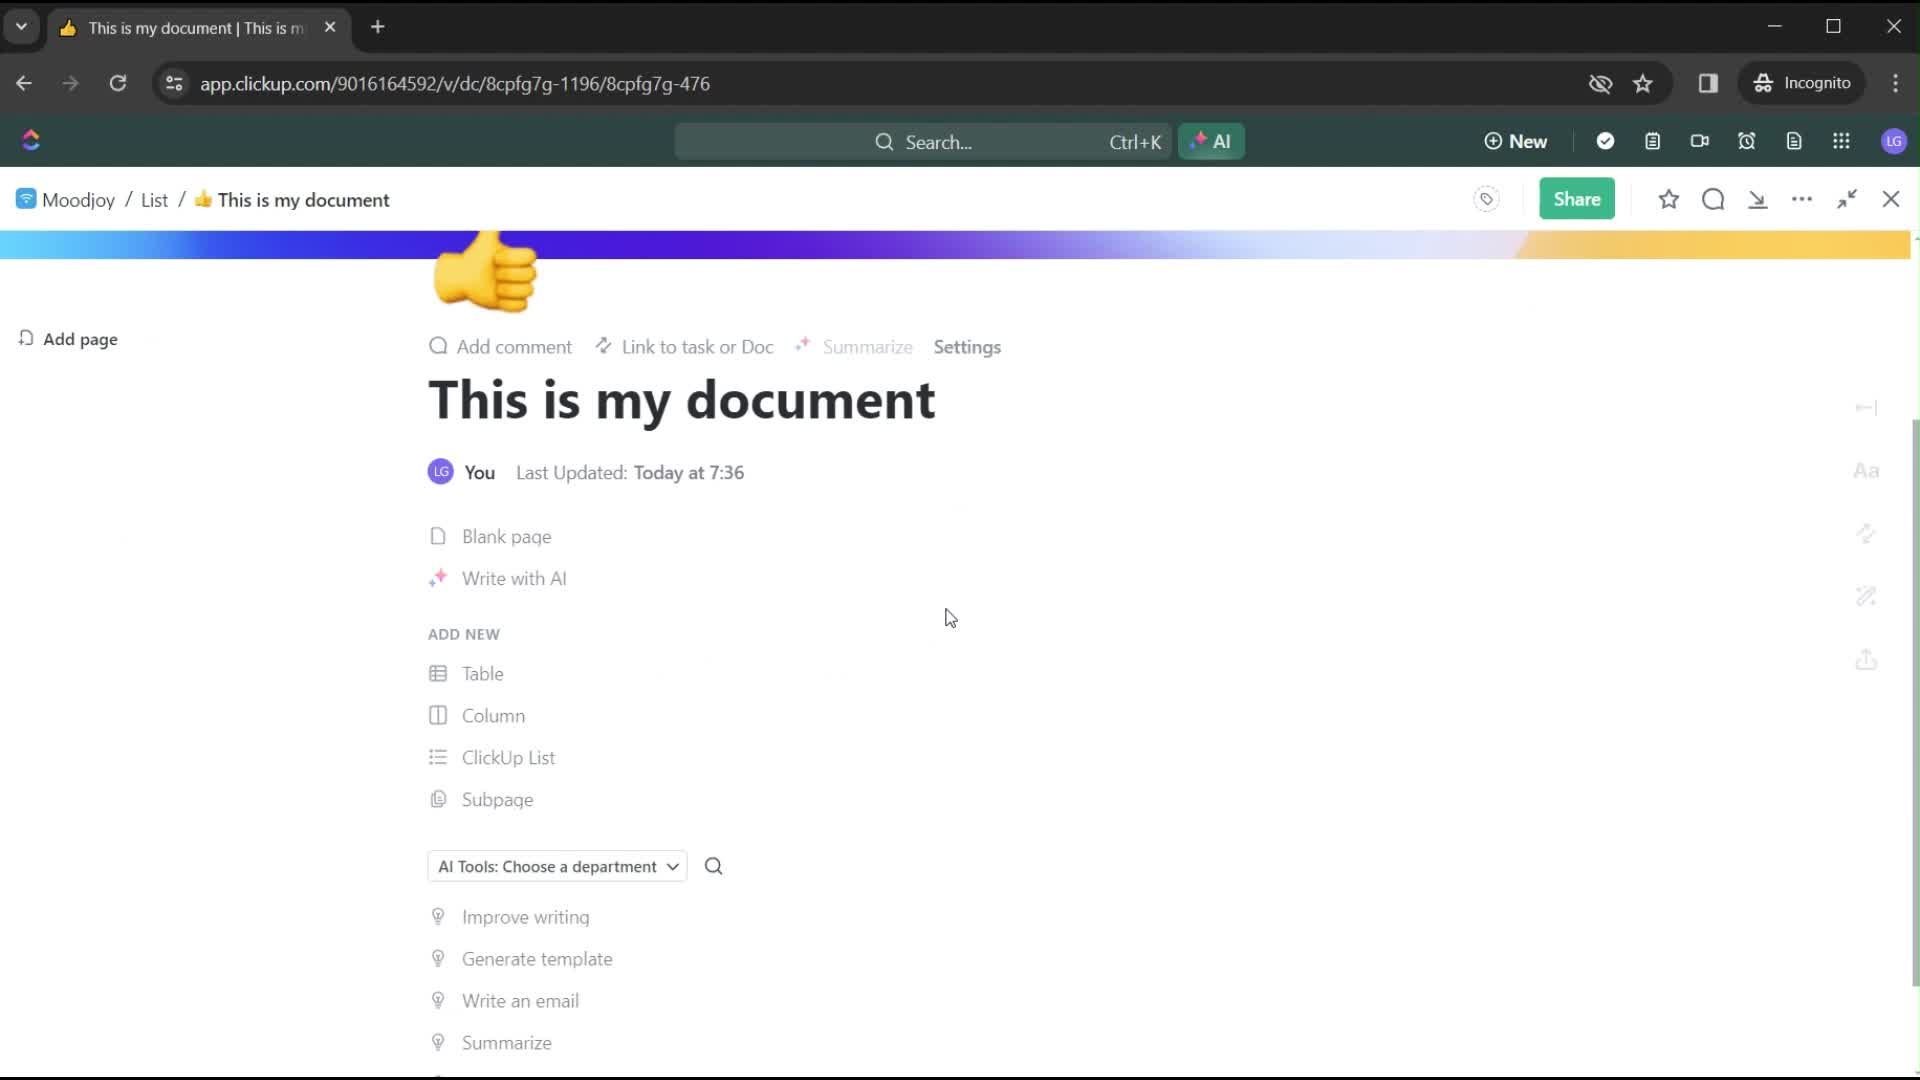1920x1080 pixels.
Task: Toggle full-screen expand icon in toolbar
Action: [1846, 199]
